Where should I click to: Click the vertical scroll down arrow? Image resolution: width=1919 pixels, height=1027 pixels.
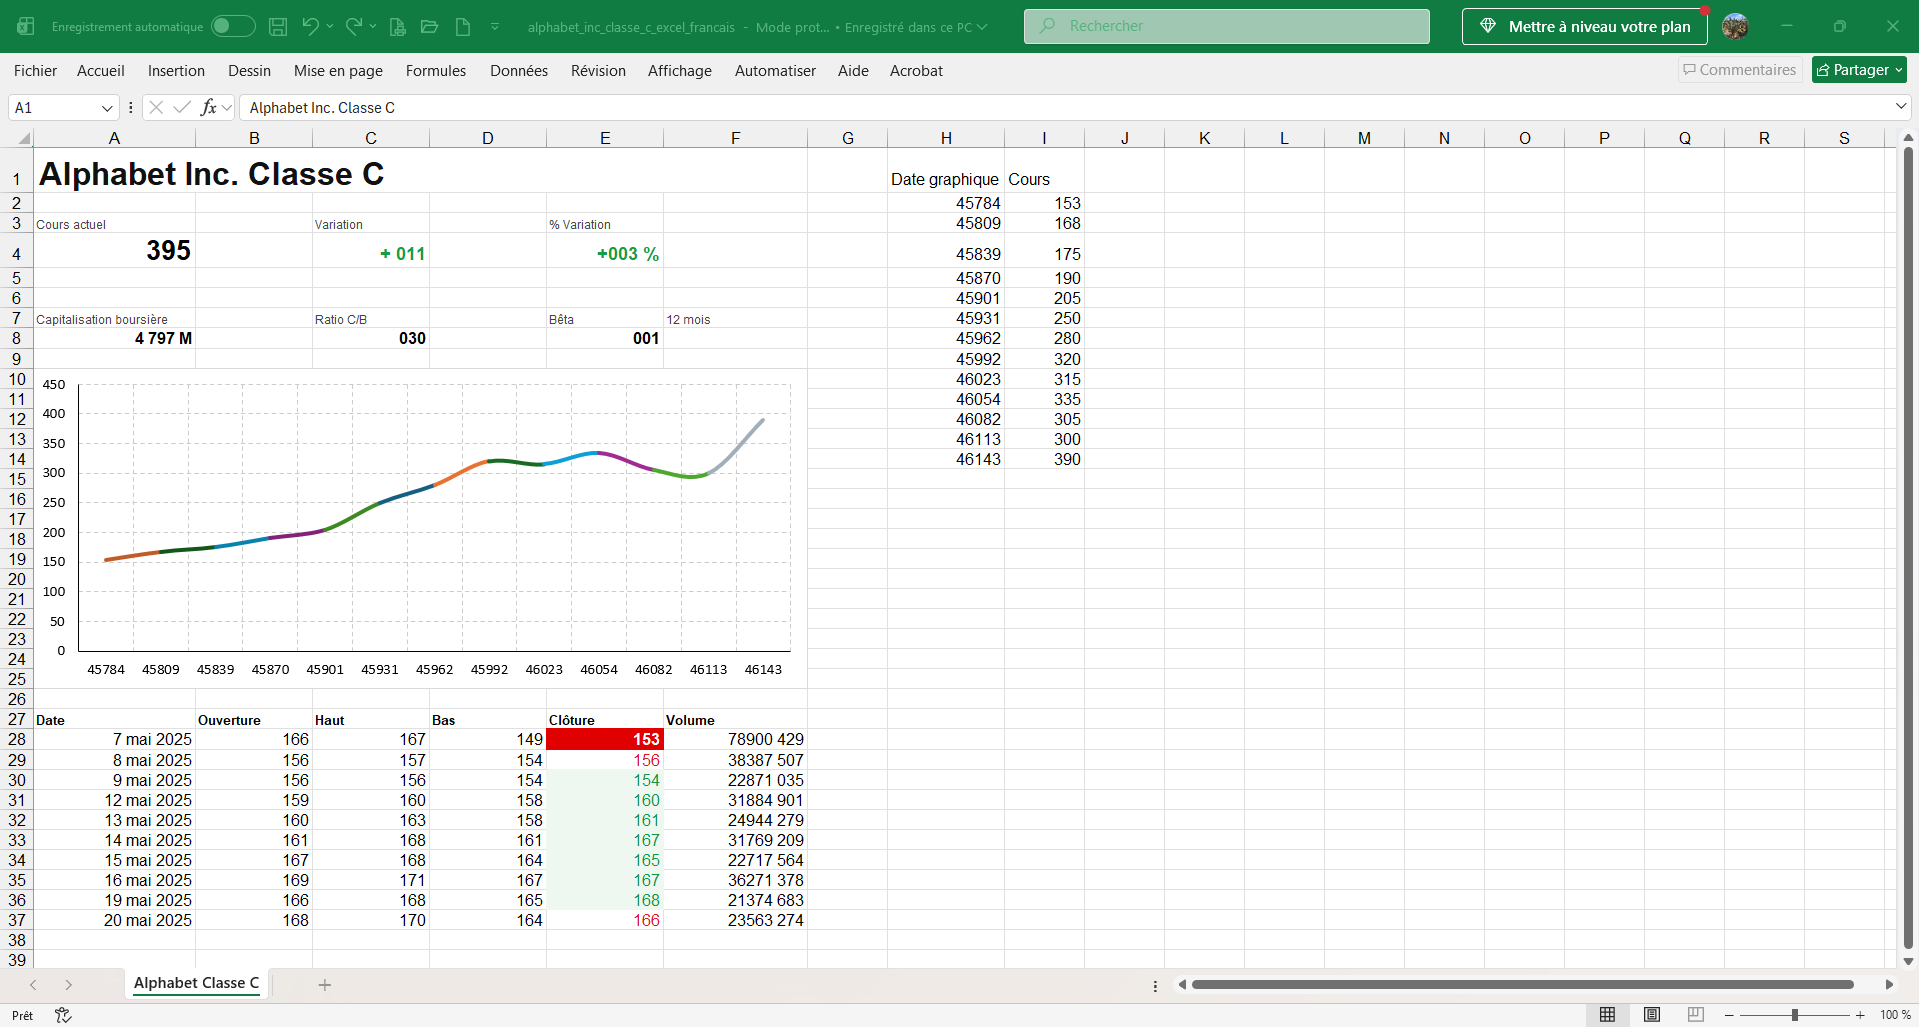pyautogui.click(x=1908, y=961)
